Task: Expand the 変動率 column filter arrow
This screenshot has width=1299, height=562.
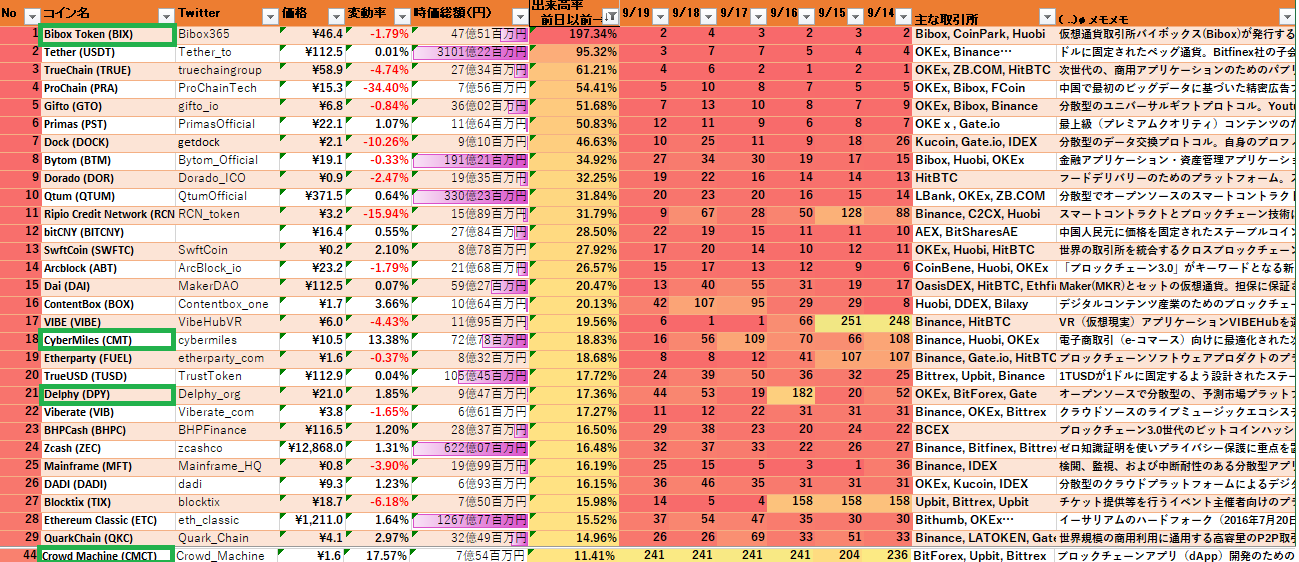Action: click(x=399, y=17)
